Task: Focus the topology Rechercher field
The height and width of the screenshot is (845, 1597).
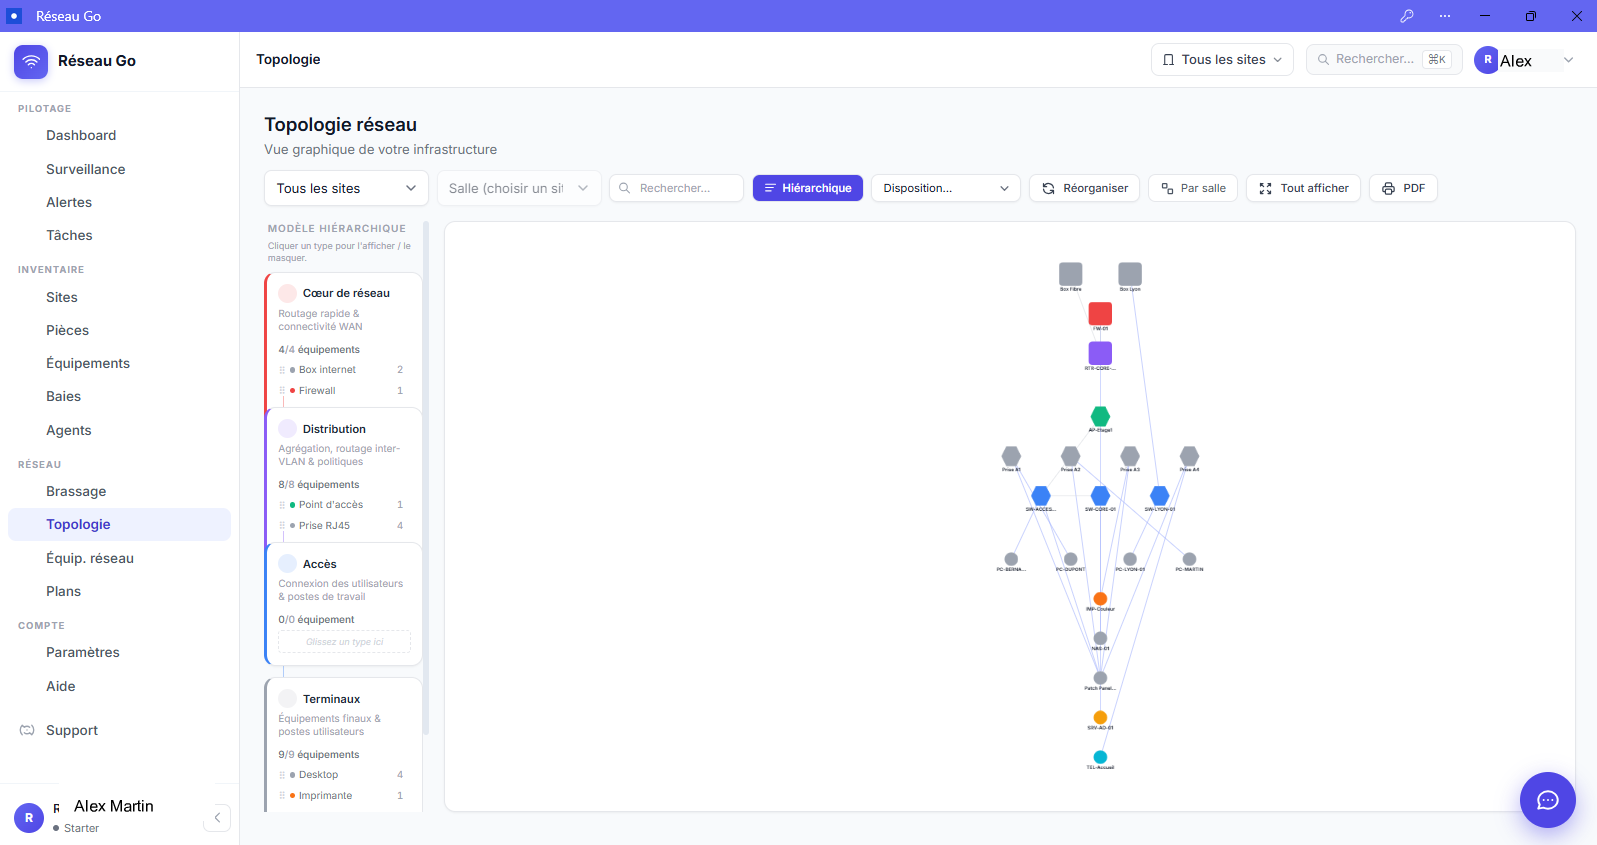Action: click(676, 188)
